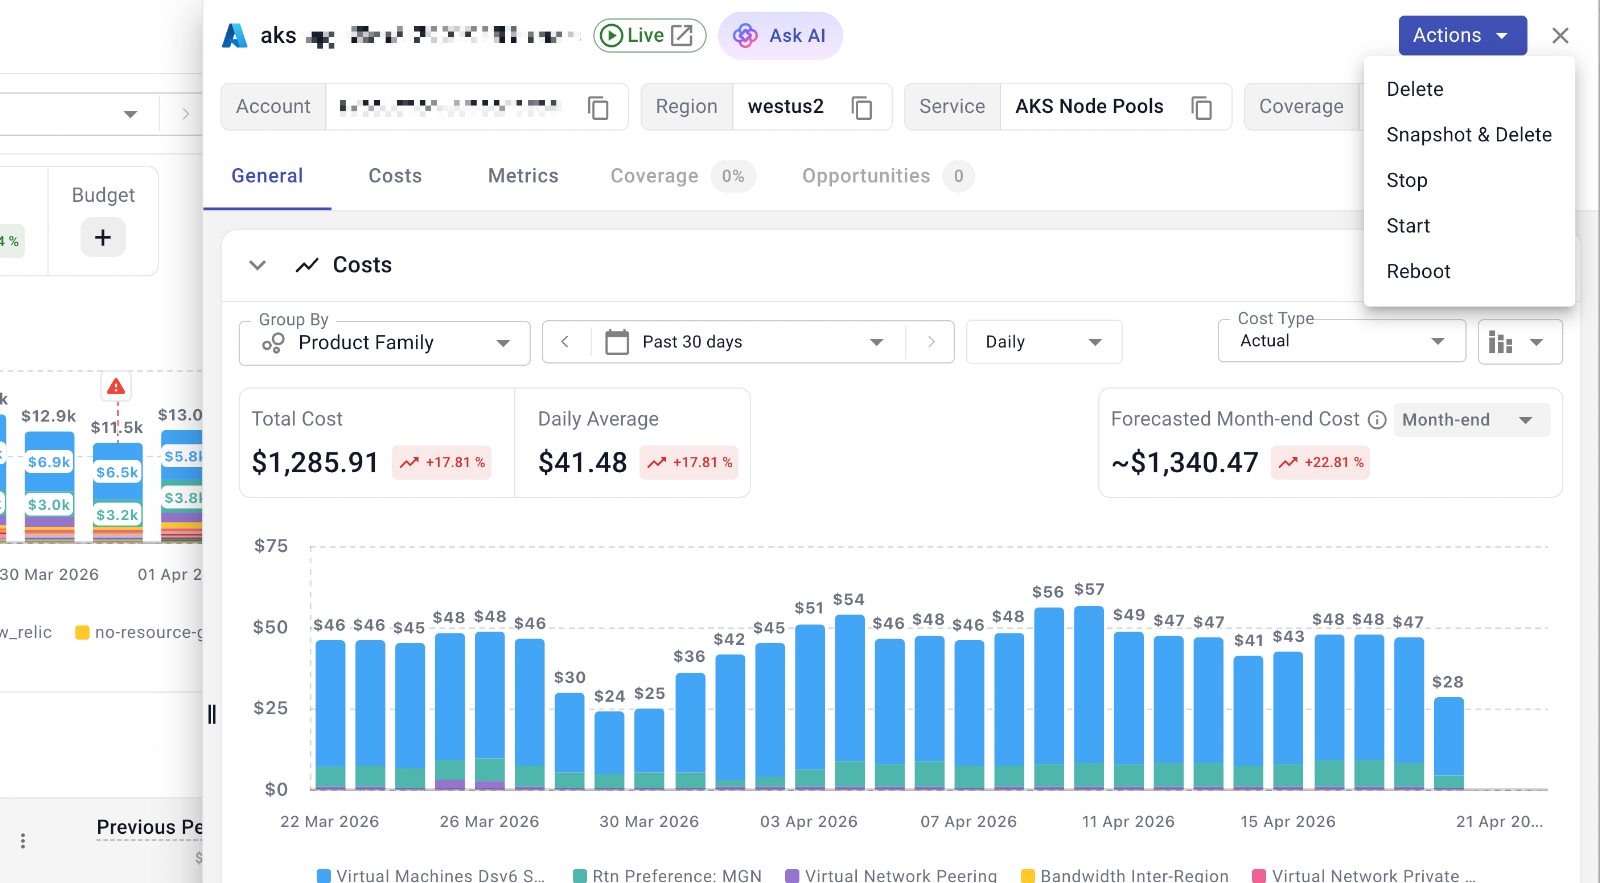
Task: Click the Costs trend line icon
Action: tap(307, 265)
